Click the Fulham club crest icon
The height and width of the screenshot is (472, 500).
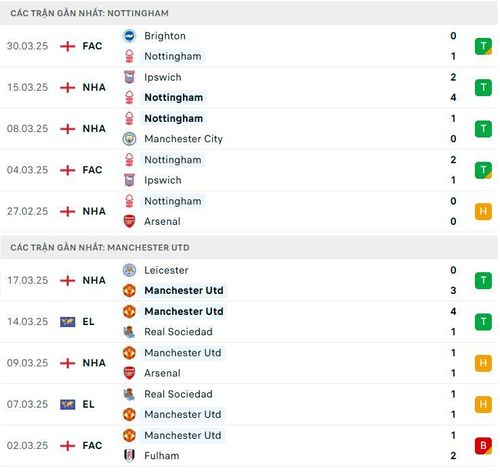point(129,455)
